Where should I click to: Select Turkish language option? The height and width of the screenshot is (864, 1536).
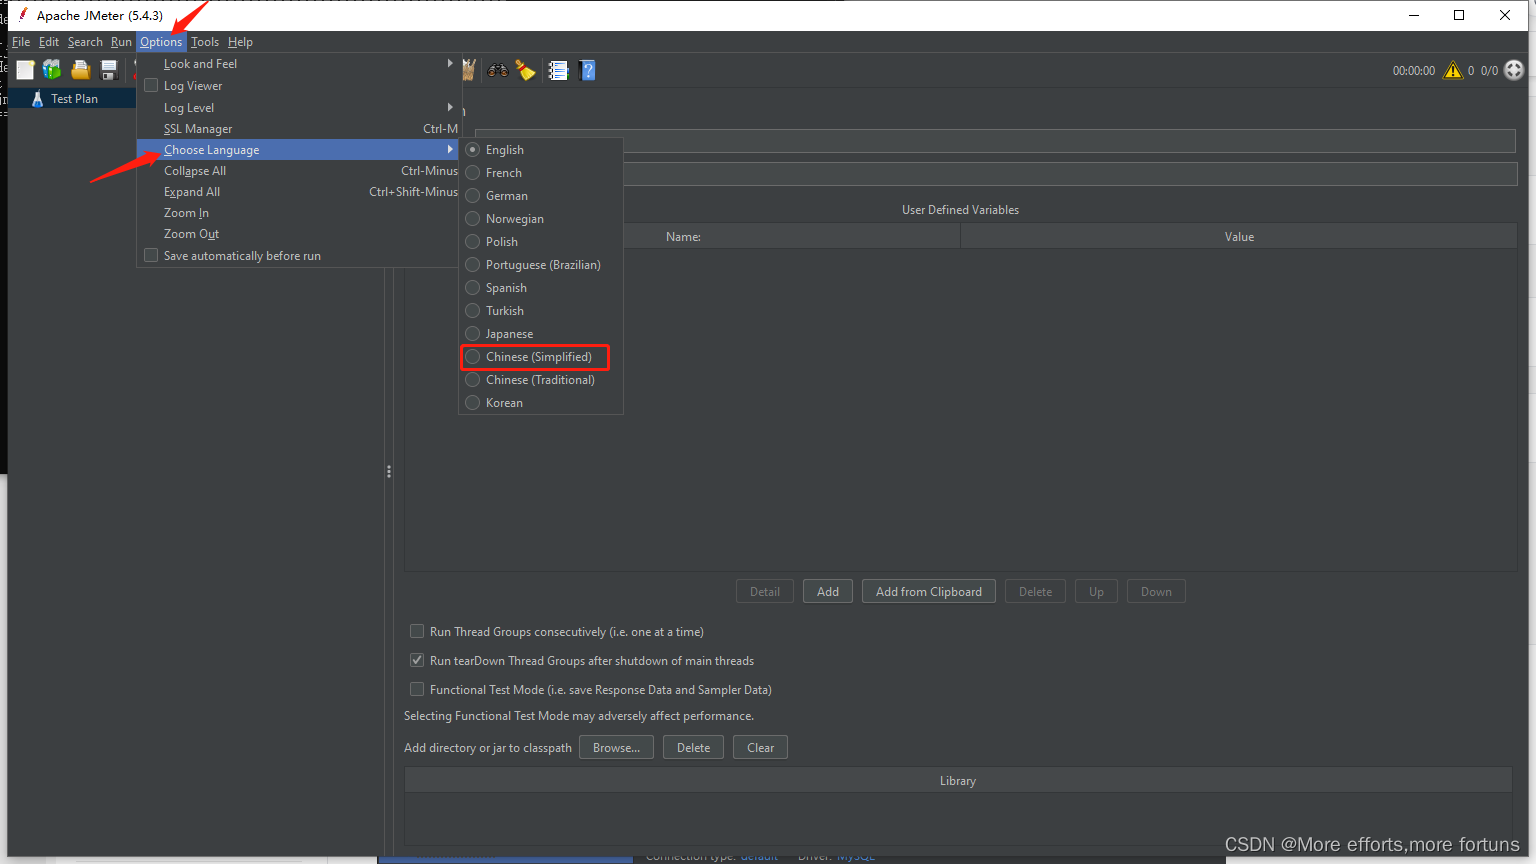coord(541,310)
